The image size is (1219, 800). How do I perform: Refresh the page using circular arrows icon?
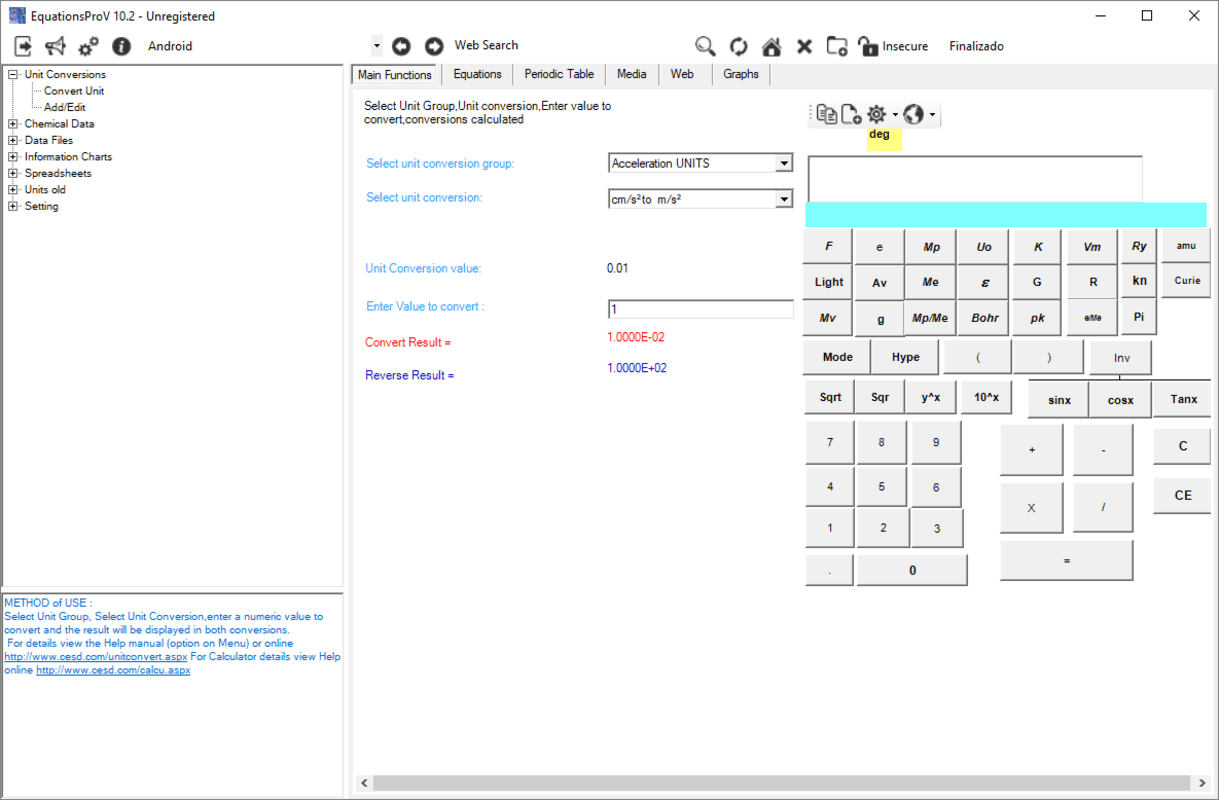point(738,46)
